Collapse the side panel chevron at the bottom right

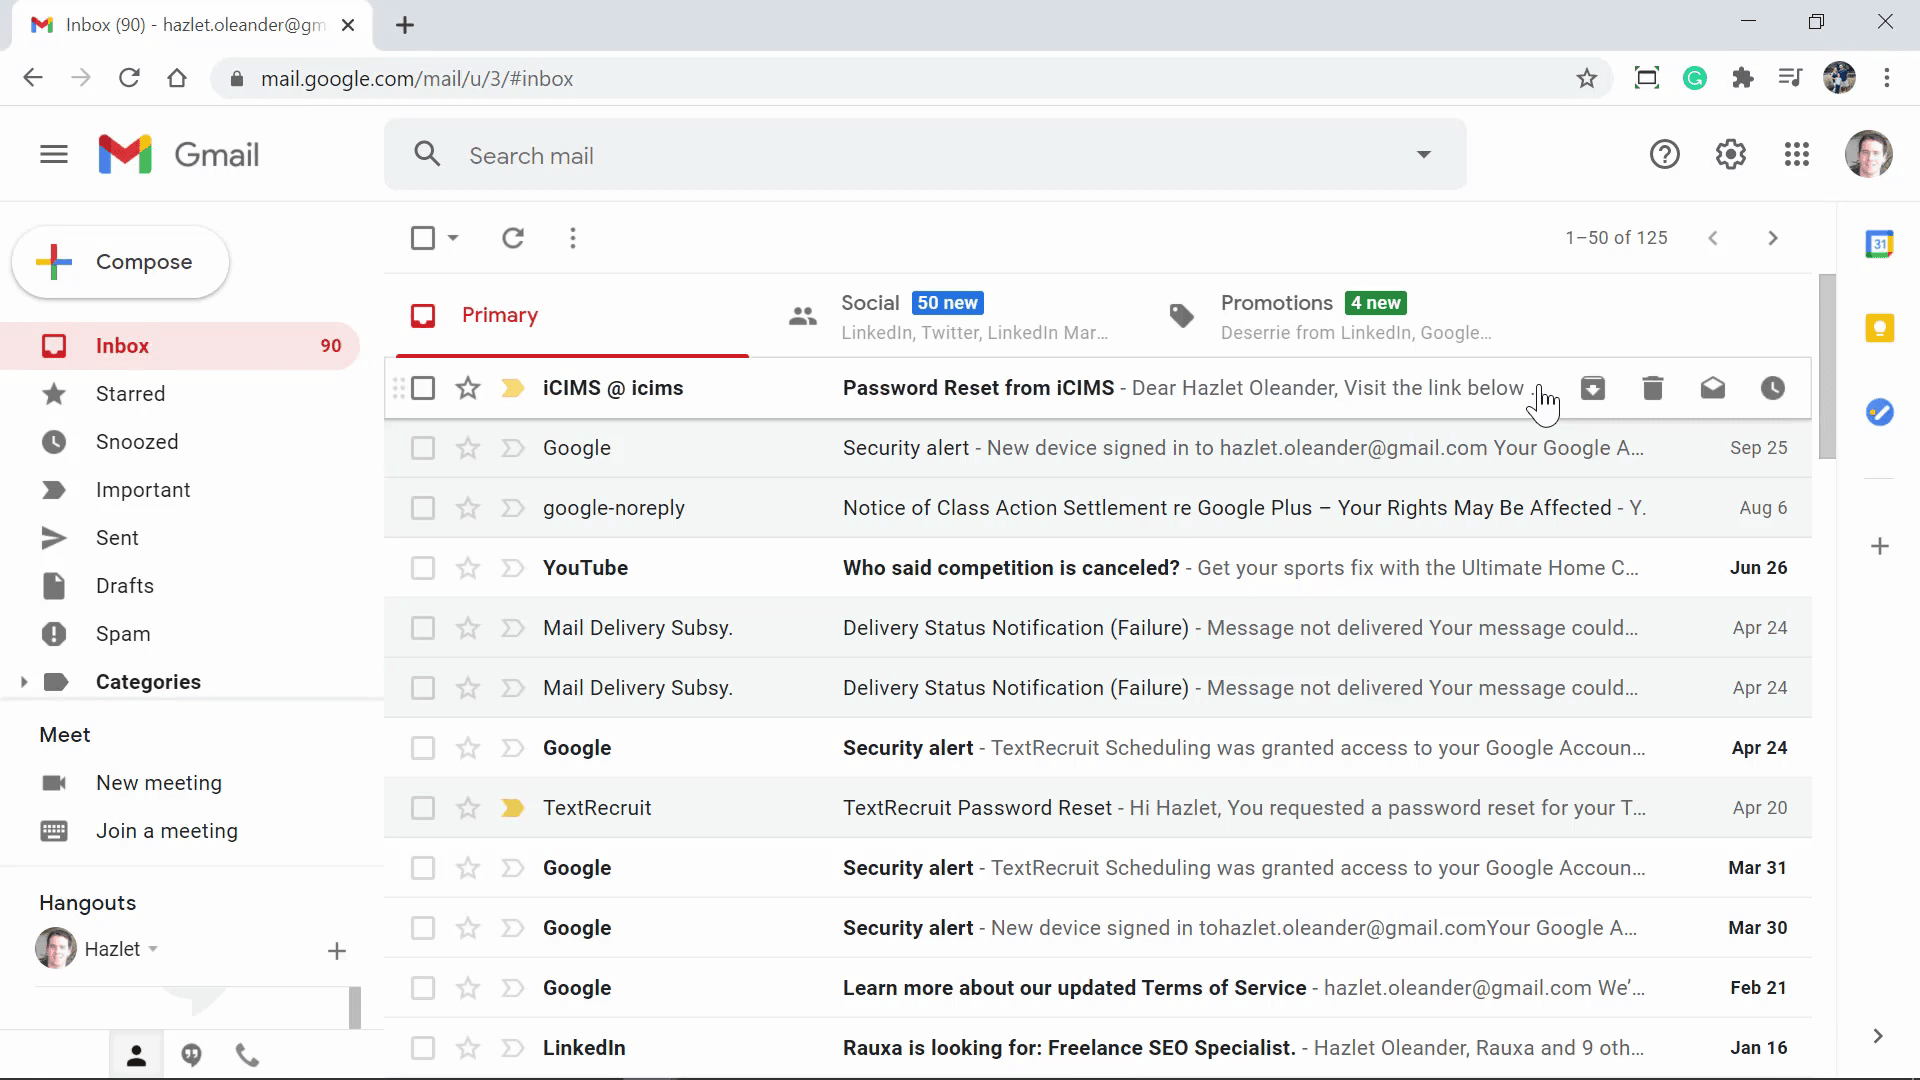pyautogui.click(x=1878, y=1036)
